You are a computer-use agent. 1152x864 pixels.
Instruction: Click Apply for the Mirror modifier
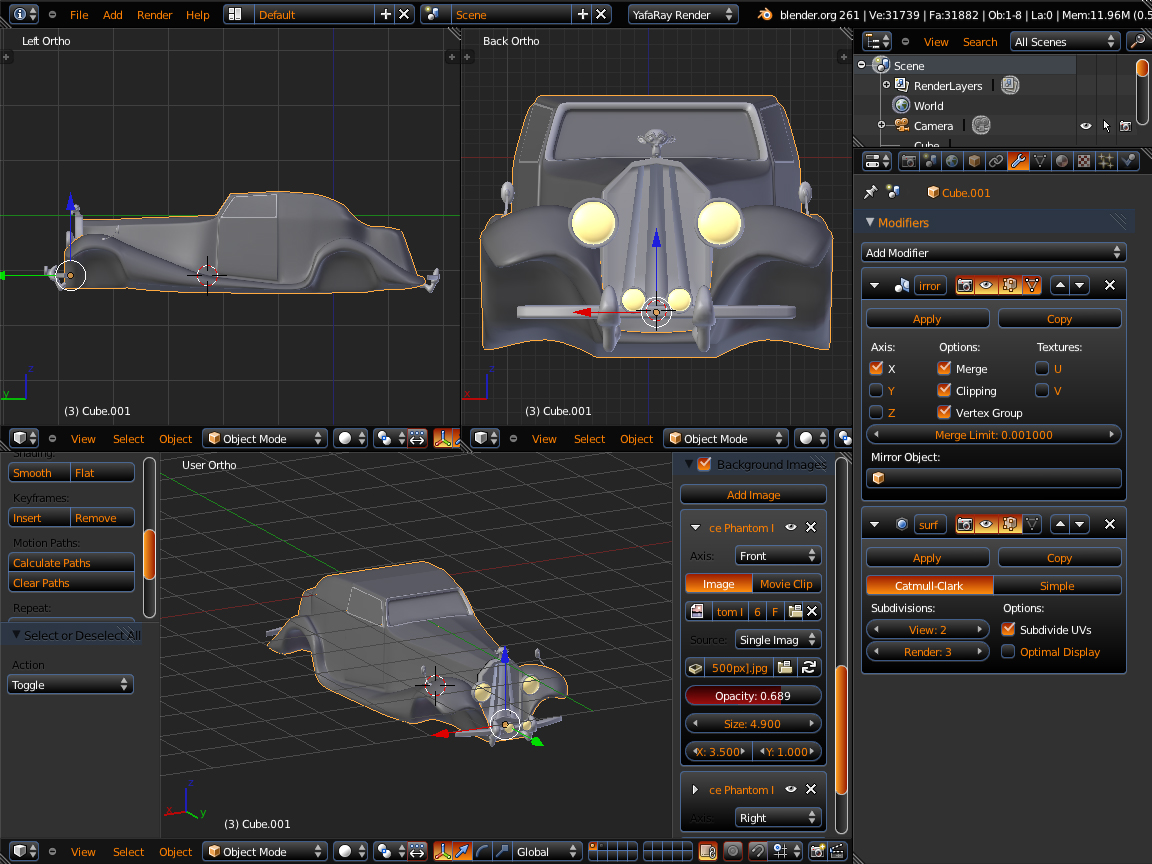pyautogui.click(x=927, y=319)
